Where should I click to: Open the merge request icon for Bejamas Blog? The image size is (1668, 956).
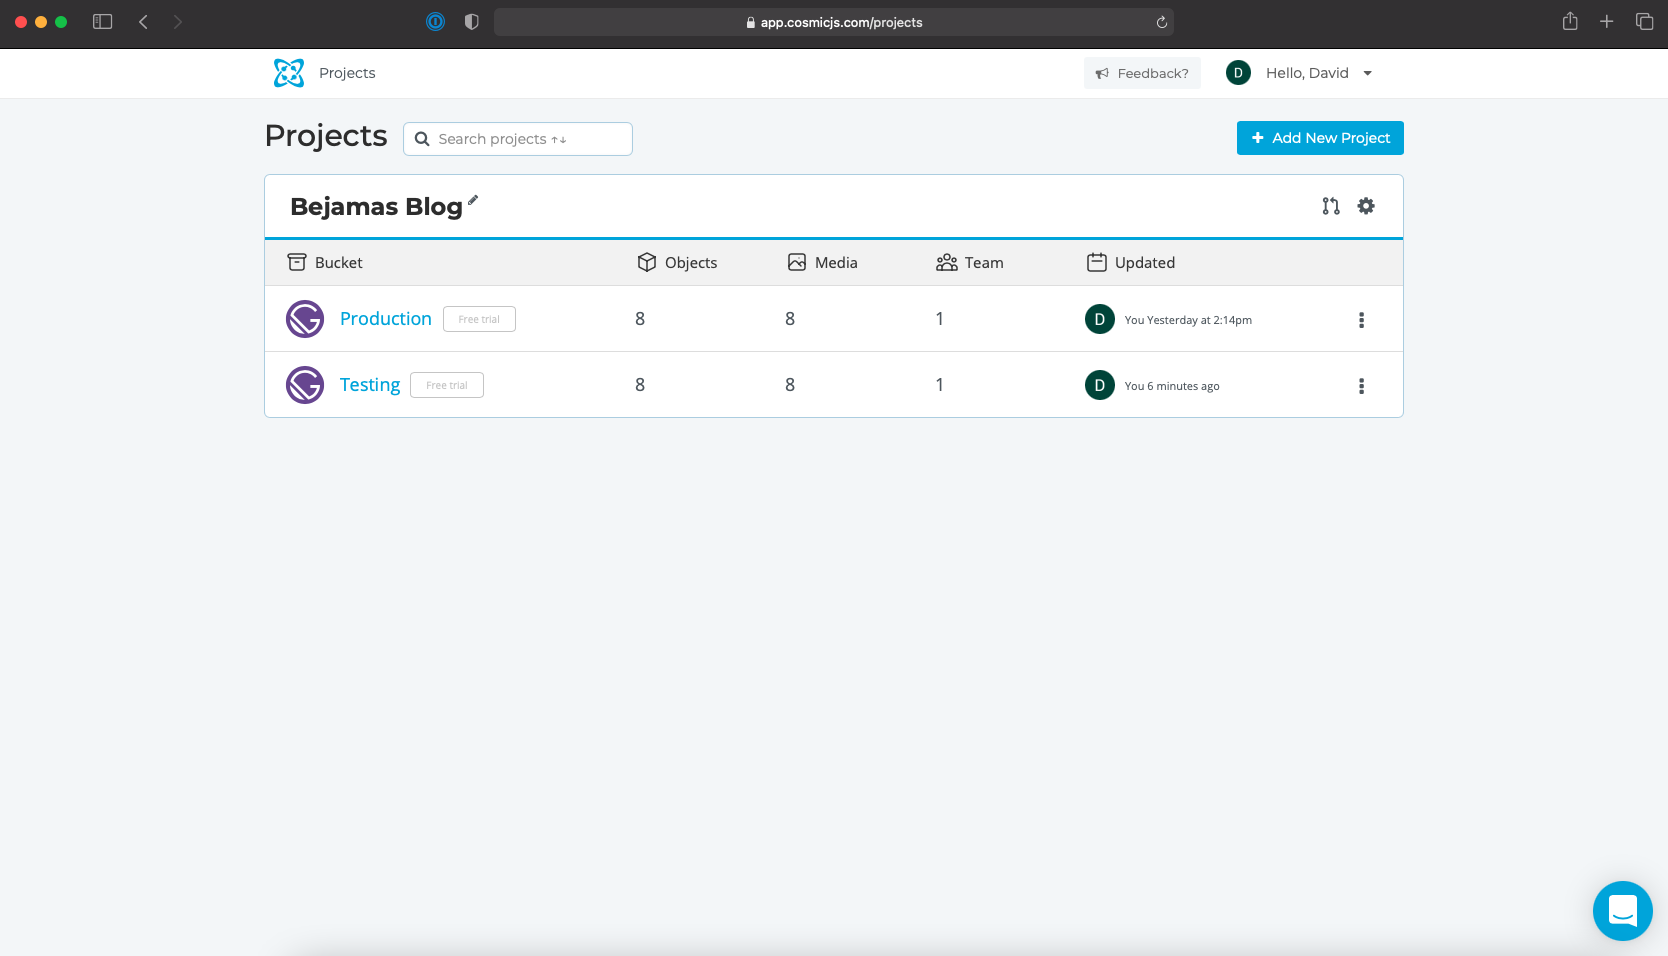(x=1331, y=206)
